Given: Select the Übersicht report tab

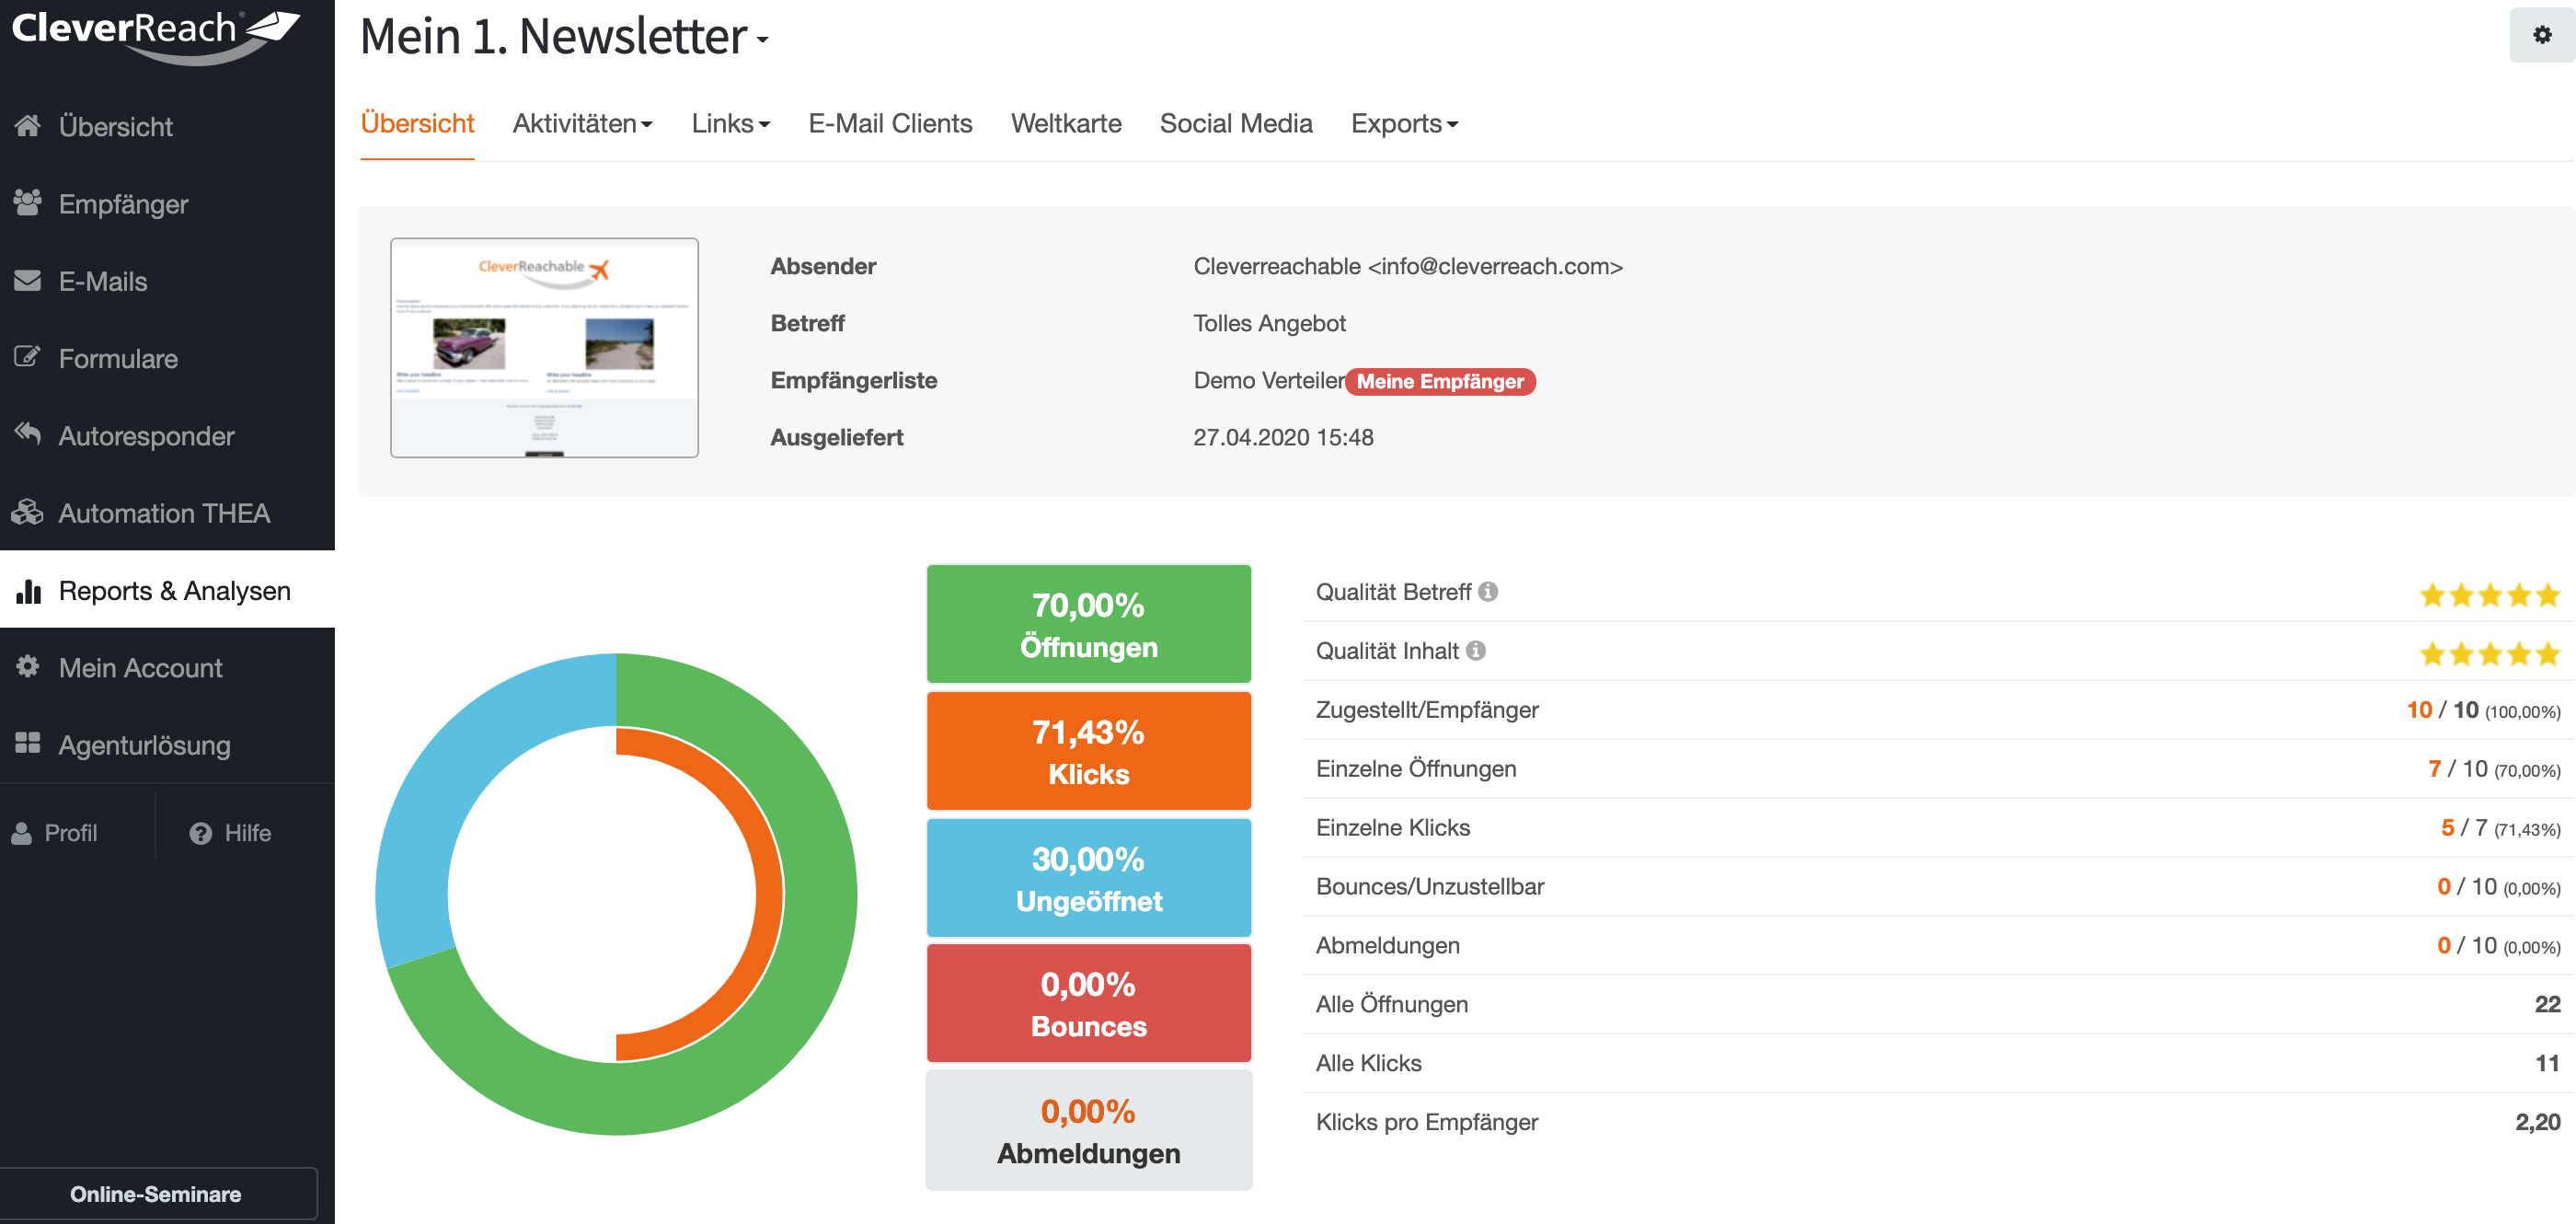Looking at the screenshot, I should click(417, 123).
